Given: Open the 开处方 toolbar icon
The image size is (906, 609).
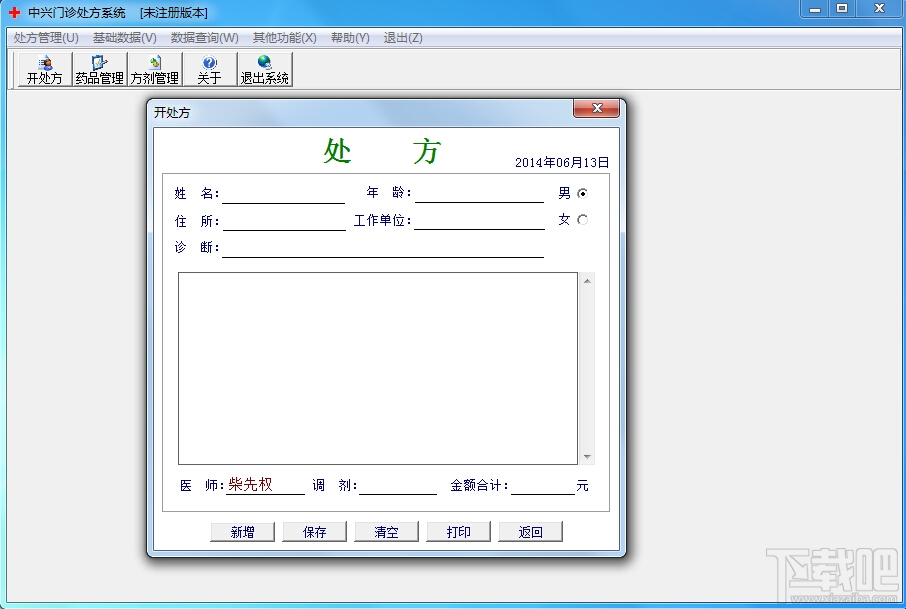Looking at the screenshot, I should (x=44, y=69).
